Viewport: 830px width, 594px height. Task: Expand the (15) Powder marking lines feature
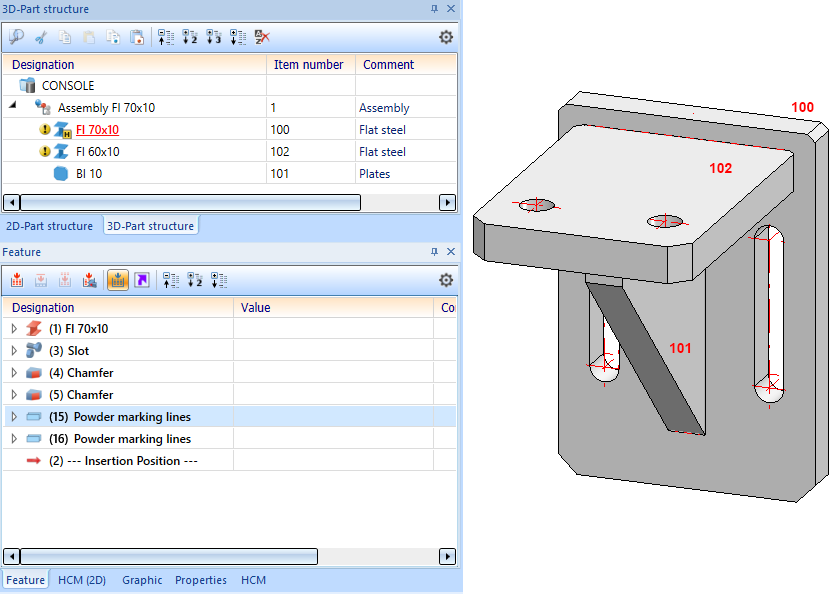[x=13, y=417]
